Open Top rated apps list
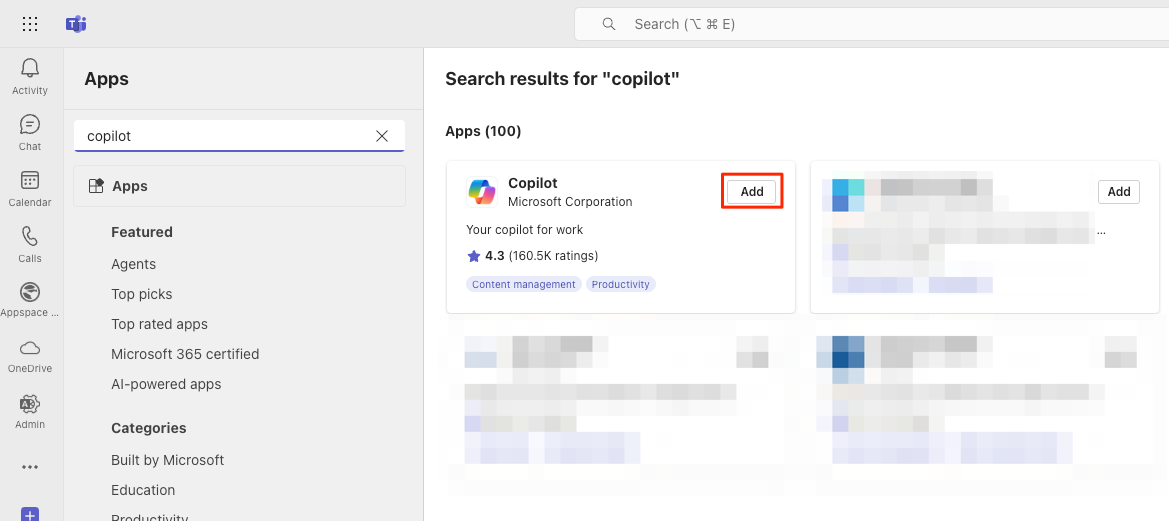Viewport: 1169px width, 521px height. (x=160, y=324)
